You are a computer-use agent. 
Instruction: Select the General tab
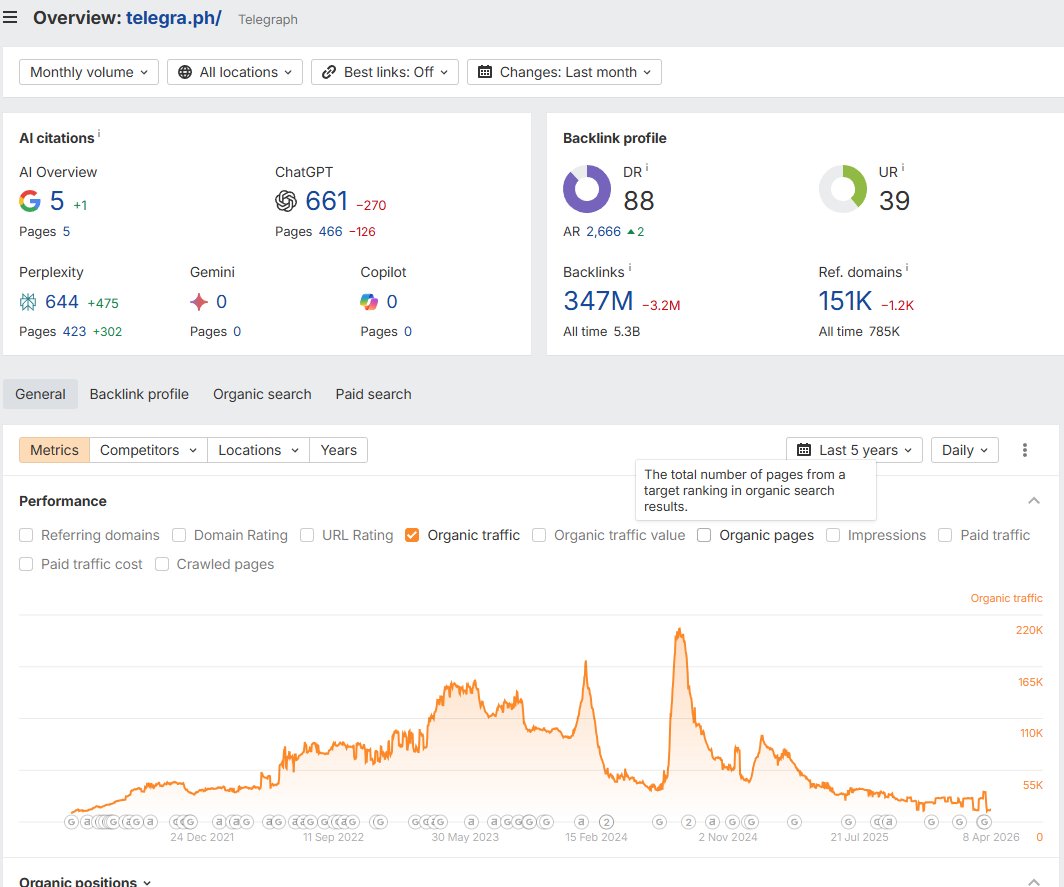[x=41, y=394]
